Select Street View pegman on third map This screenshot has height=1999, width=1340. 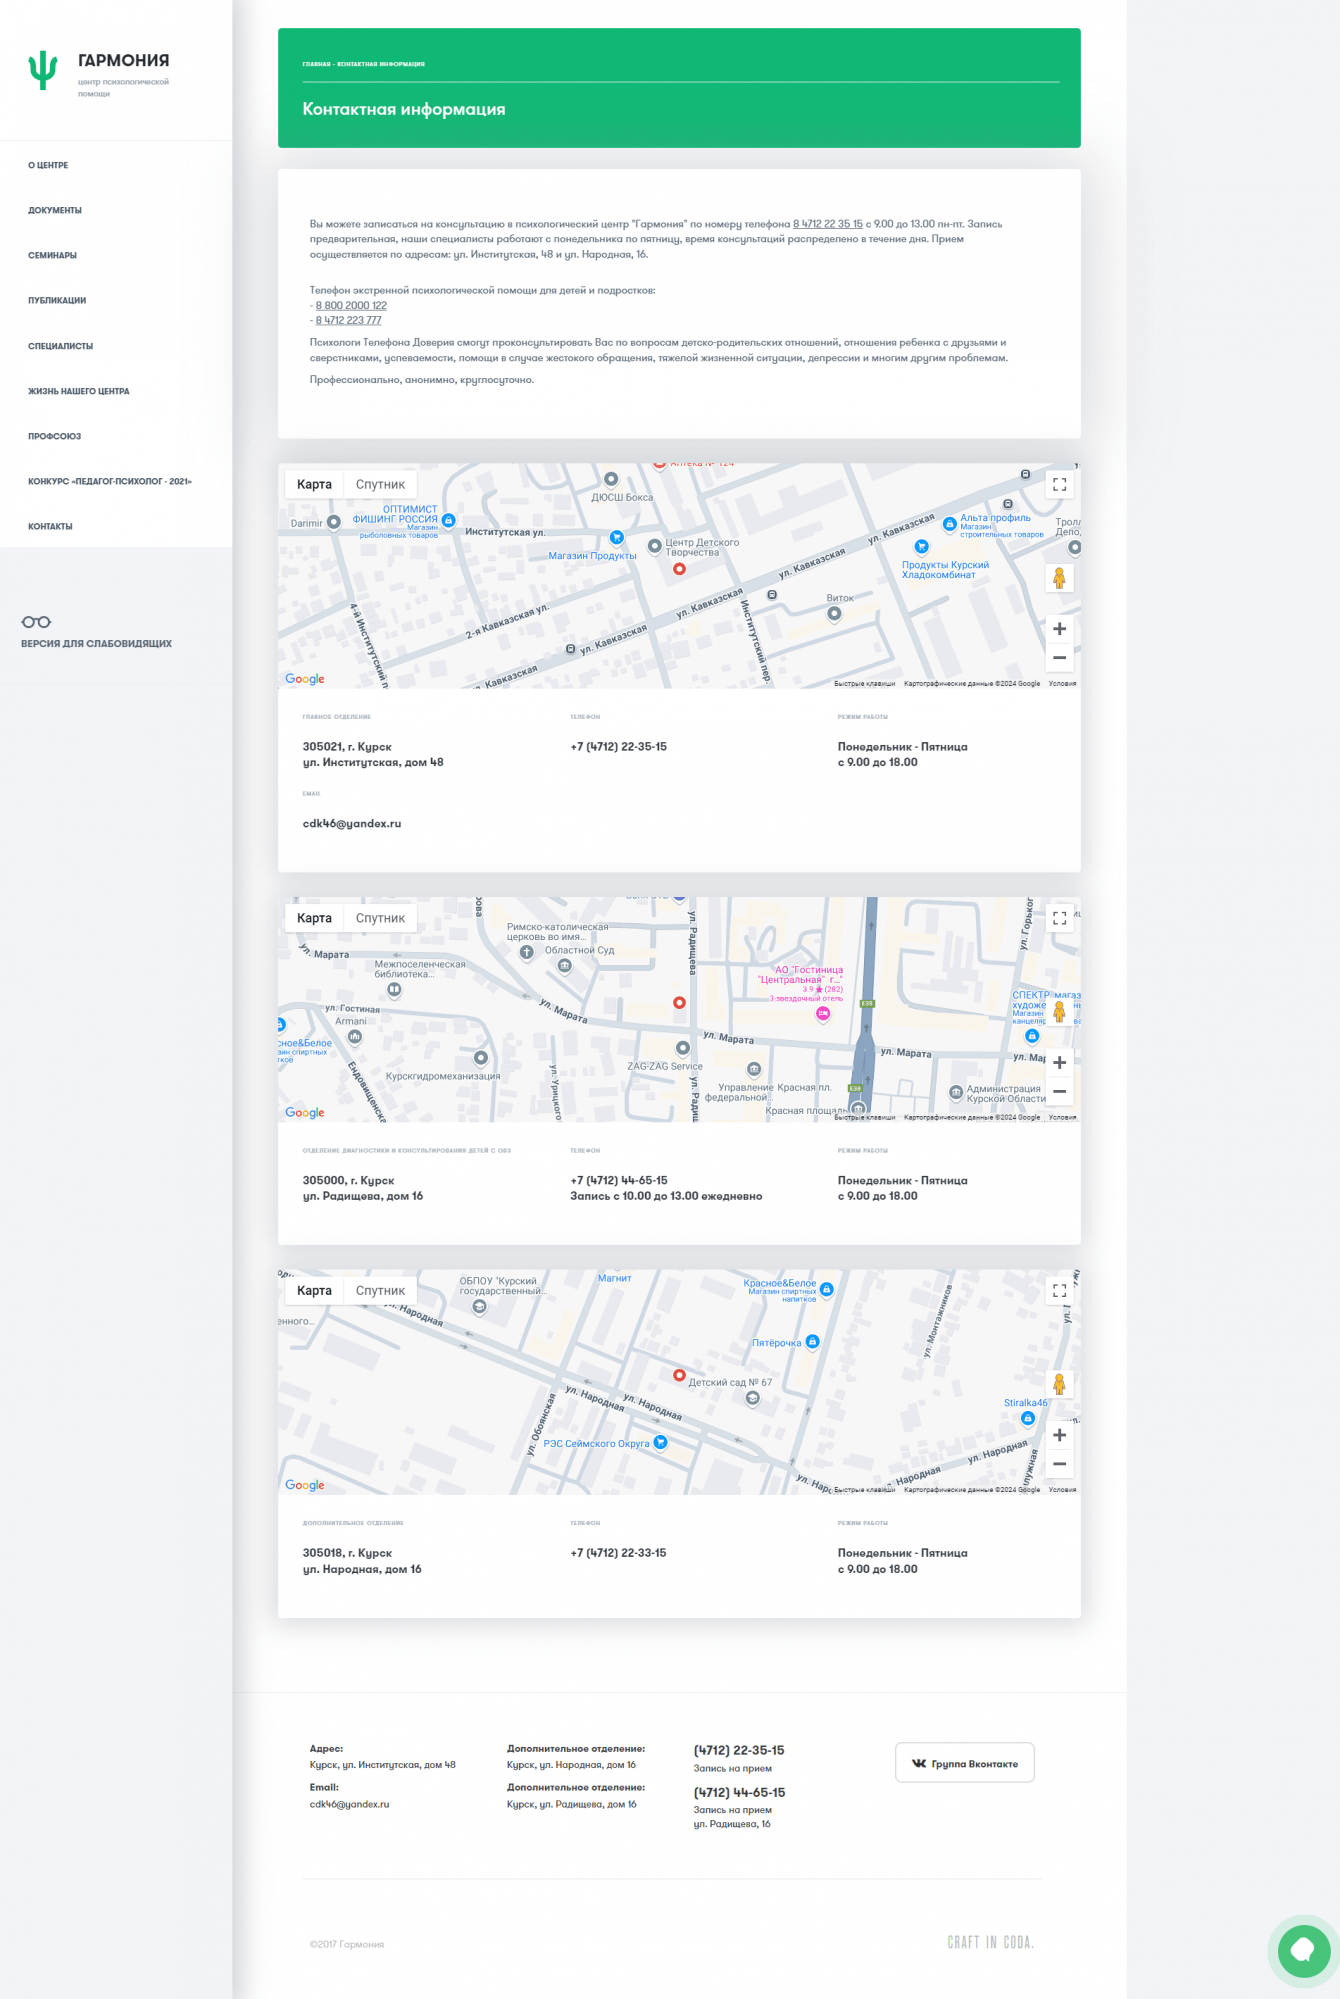(x=1059, y=1384)
